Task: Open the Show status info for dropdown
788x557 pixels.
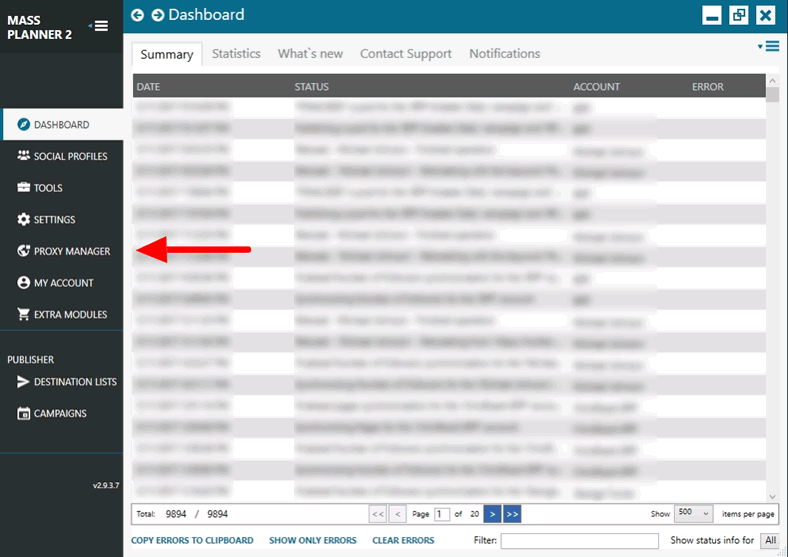Action: [770, 540]
